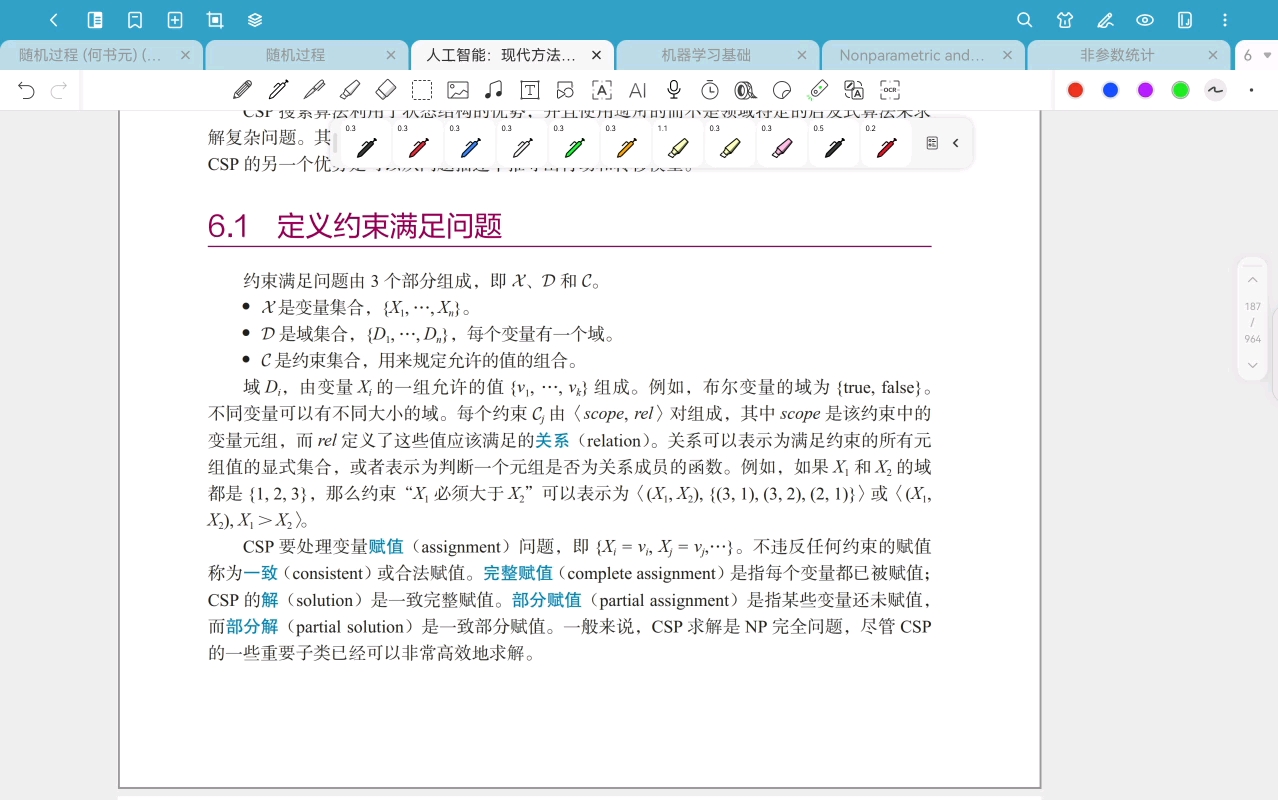1278x800 pixels.
Task: Pick the black 0.5 pen preset
Action: coord(834,144)
